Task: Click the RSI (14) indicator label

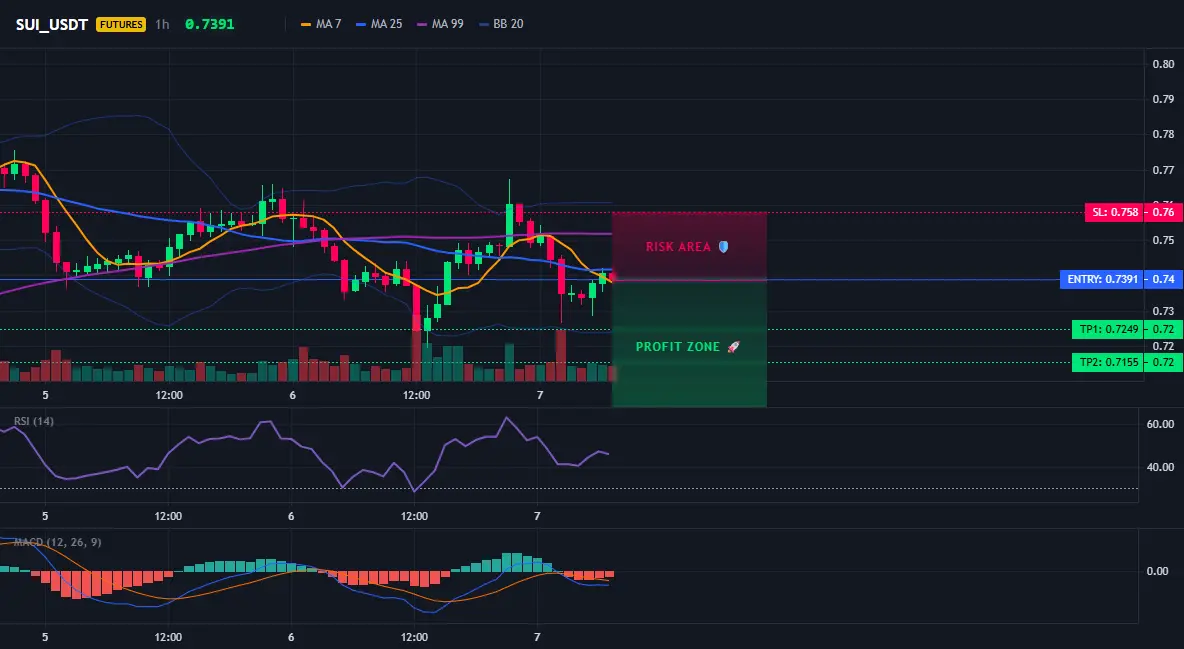Action: (x=34, y=421)
